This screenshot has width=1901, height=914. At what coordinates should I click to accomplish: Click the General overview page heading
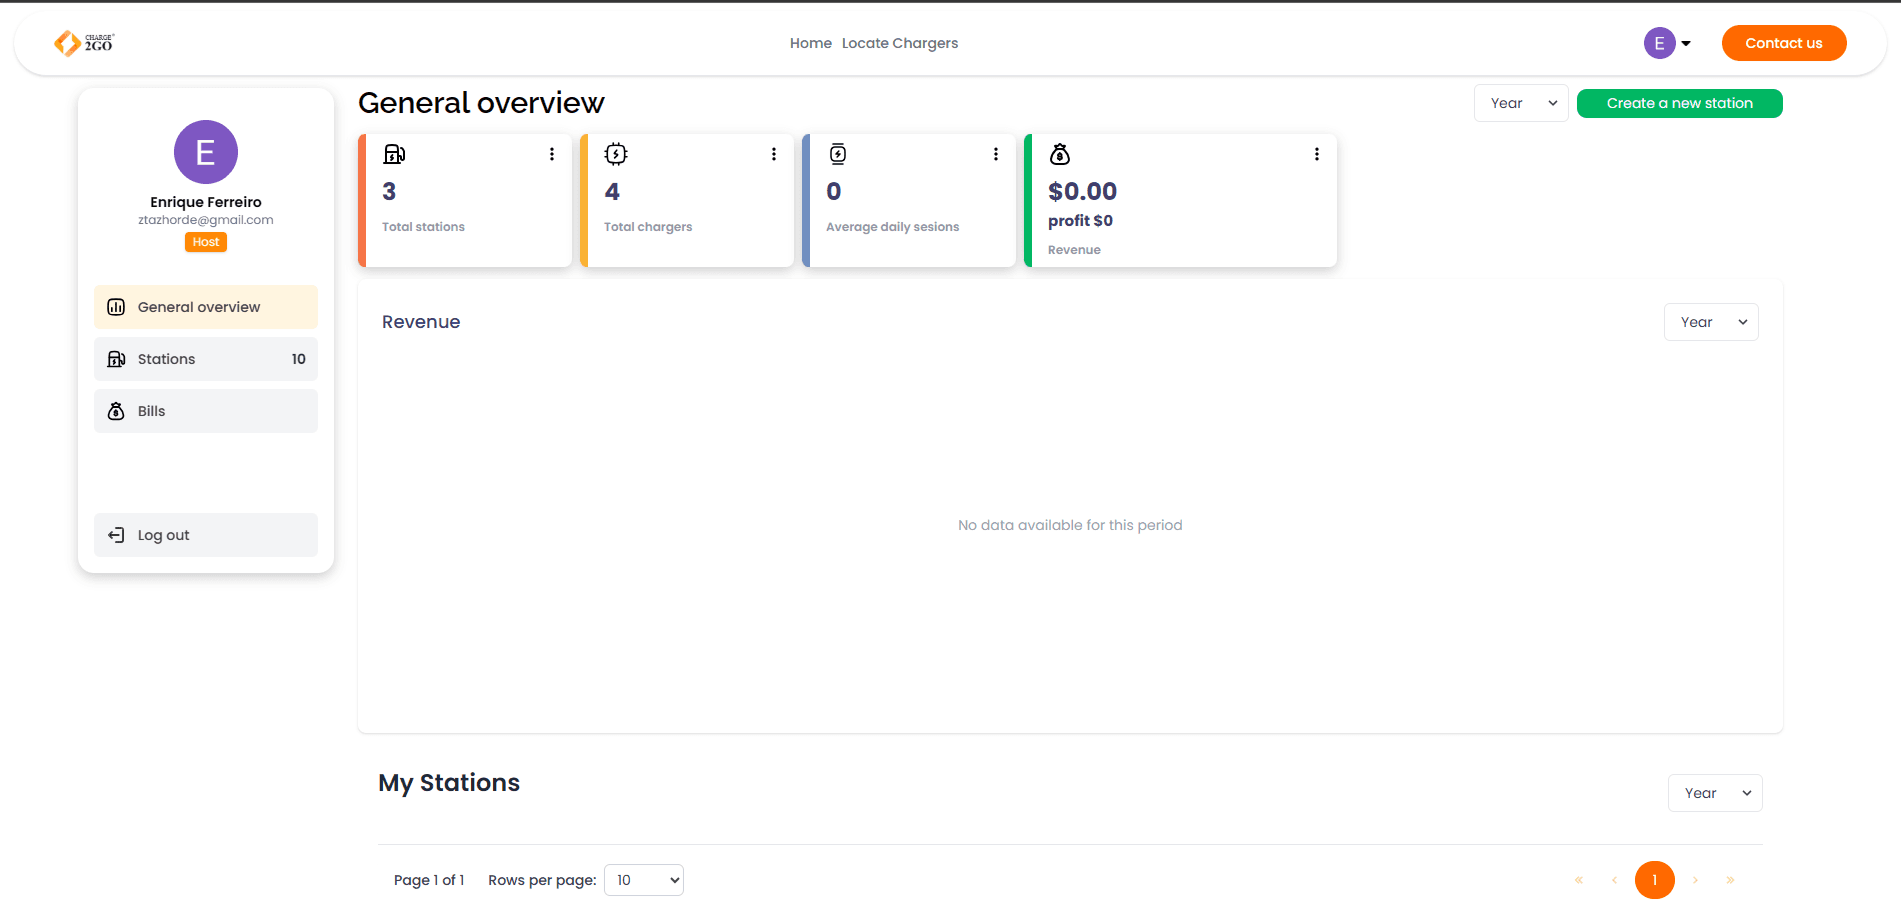(481, 103)
